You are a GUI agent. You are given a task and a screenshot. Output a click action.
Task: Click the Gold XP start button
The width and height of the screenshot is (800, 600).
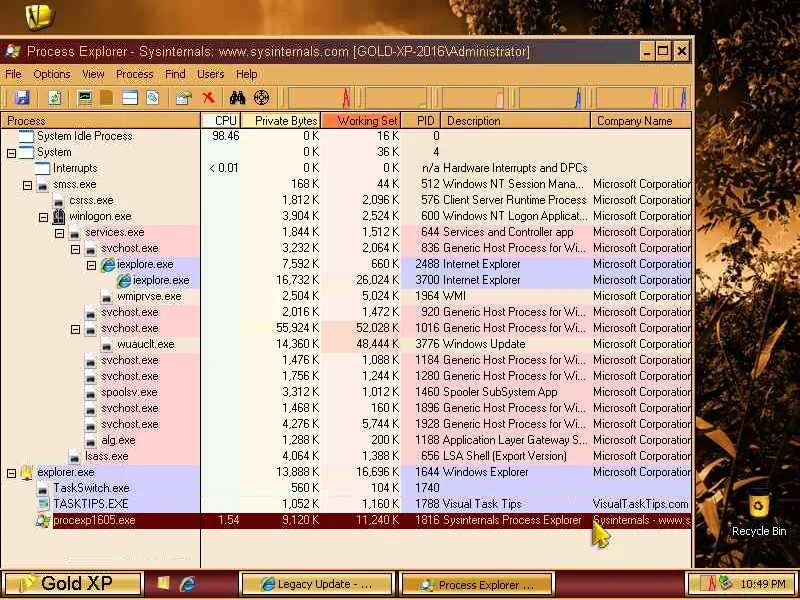click(x=72, y=584)
